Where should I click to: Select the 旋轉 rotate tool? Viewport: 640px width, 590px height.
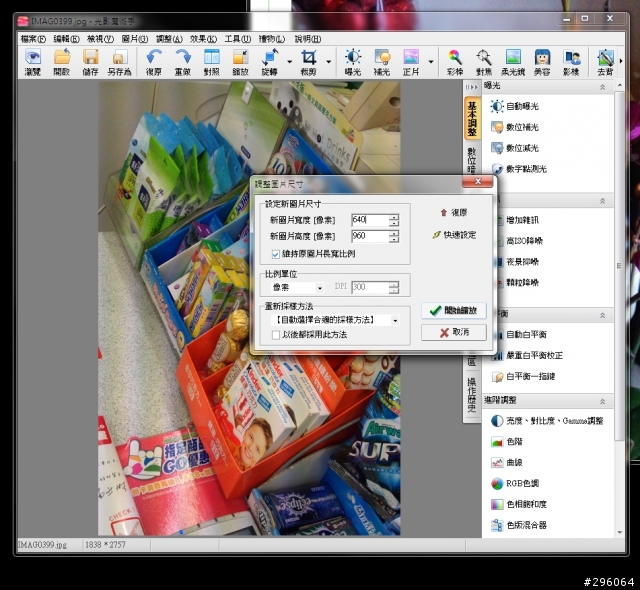[x=270, y=62]
